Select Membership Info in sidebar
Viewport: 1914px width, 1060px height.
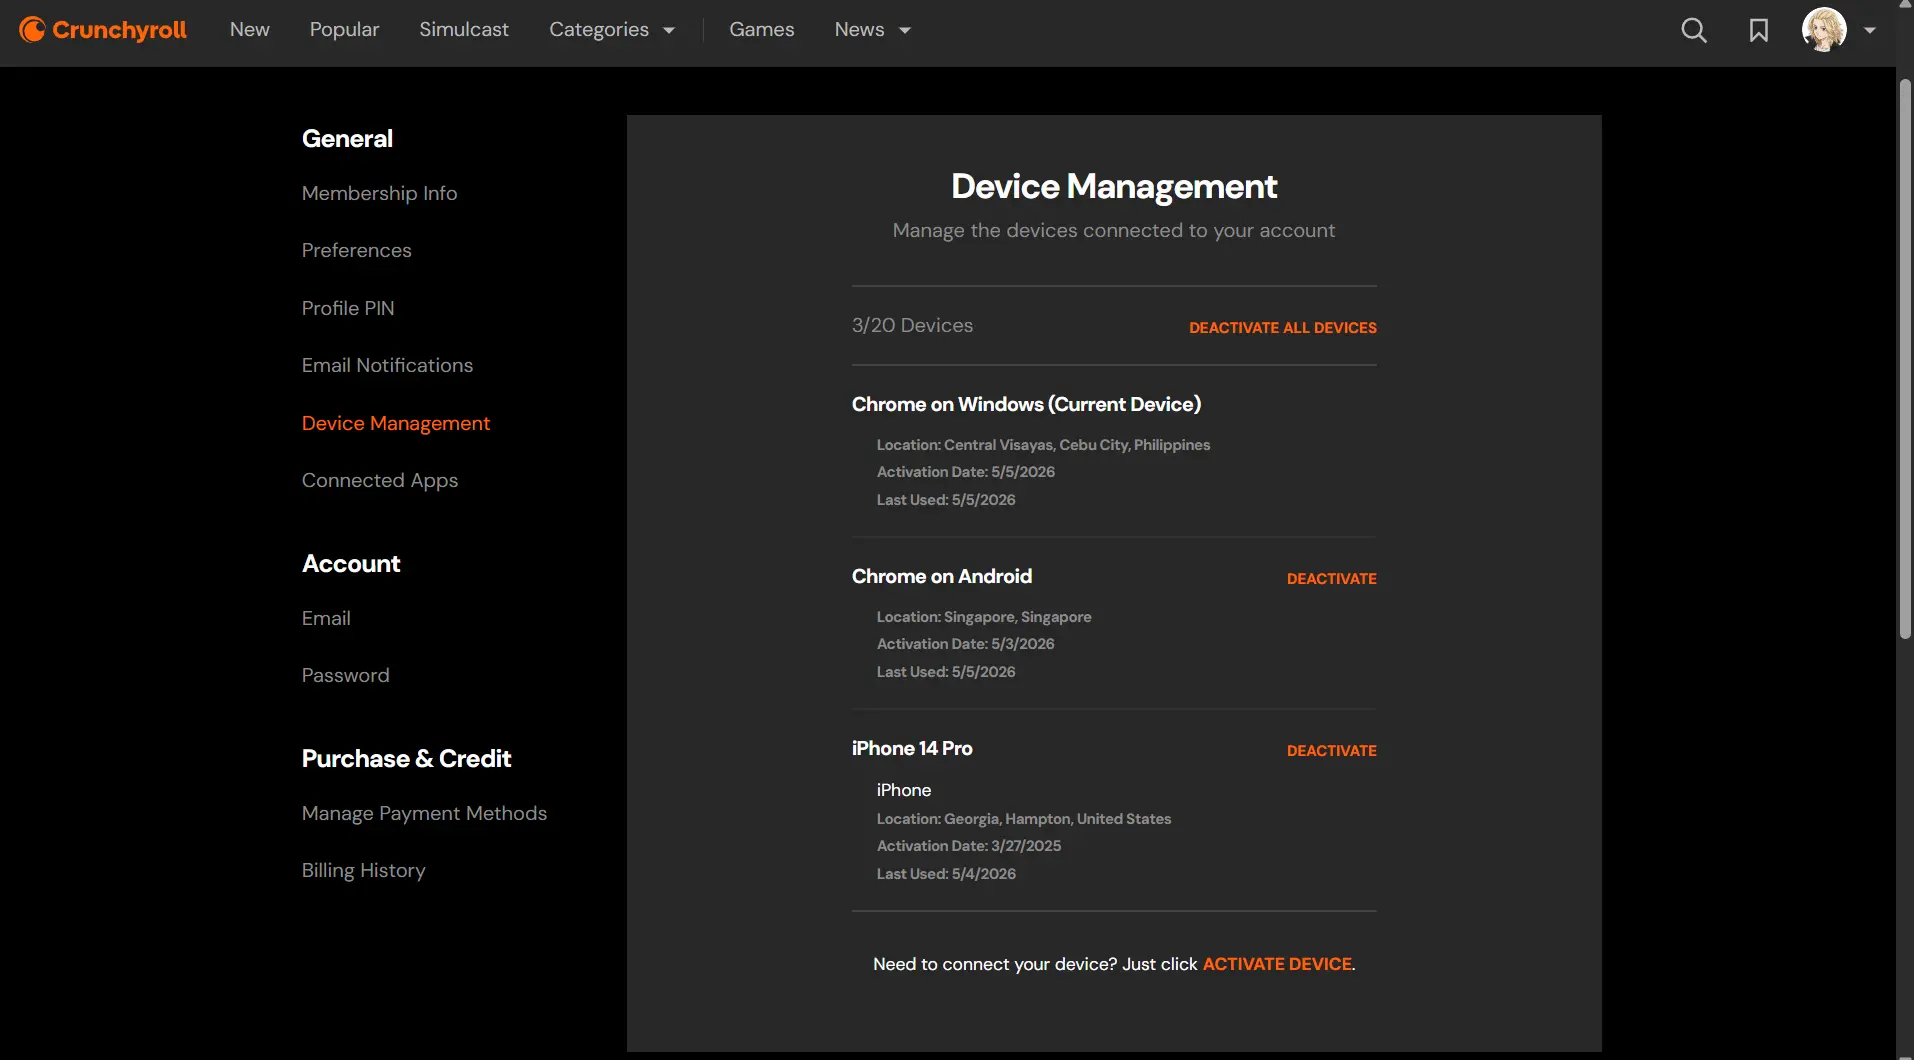(x=380, y=193)
